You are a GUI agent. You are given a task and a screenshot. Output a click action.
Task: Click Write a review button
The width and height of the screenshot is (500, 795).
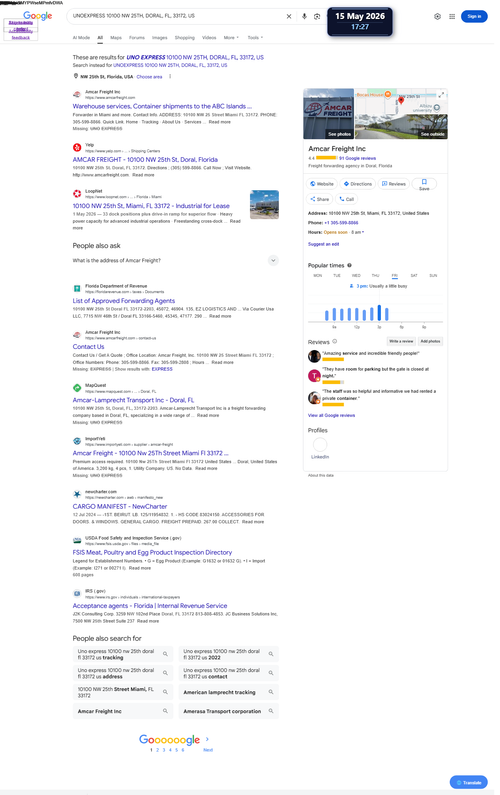click(x=401, y=341)
